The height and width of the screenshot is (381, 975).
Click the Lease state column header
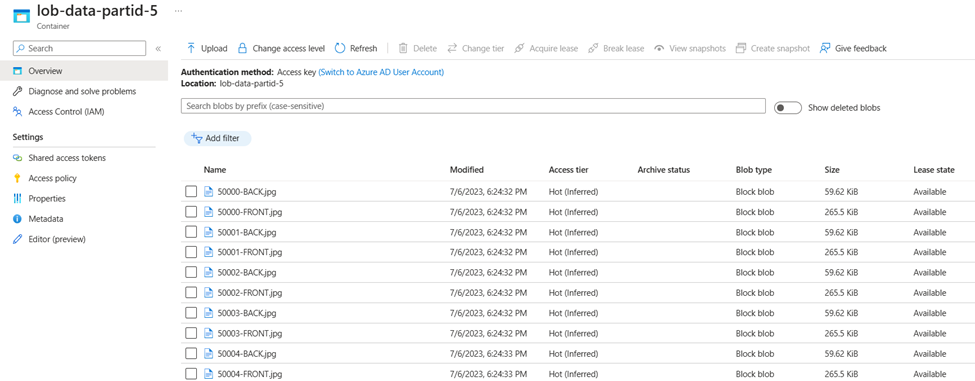pos(934,170)
